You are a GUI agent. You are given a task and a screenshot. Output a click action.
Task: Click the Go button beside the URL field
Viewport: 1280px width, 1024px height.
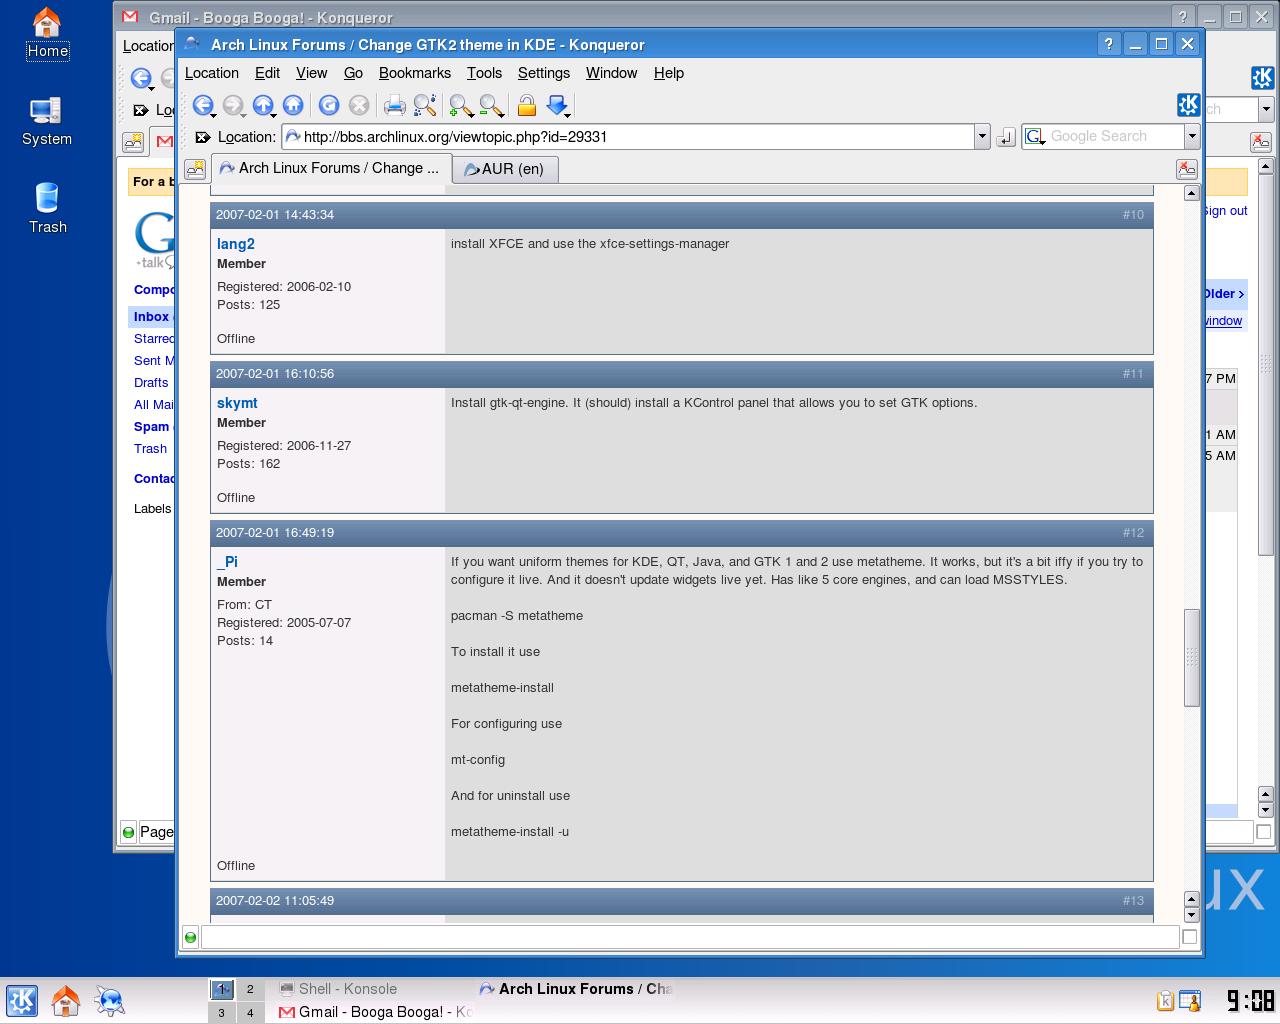pyautogui.click(x=1006, y=137)
